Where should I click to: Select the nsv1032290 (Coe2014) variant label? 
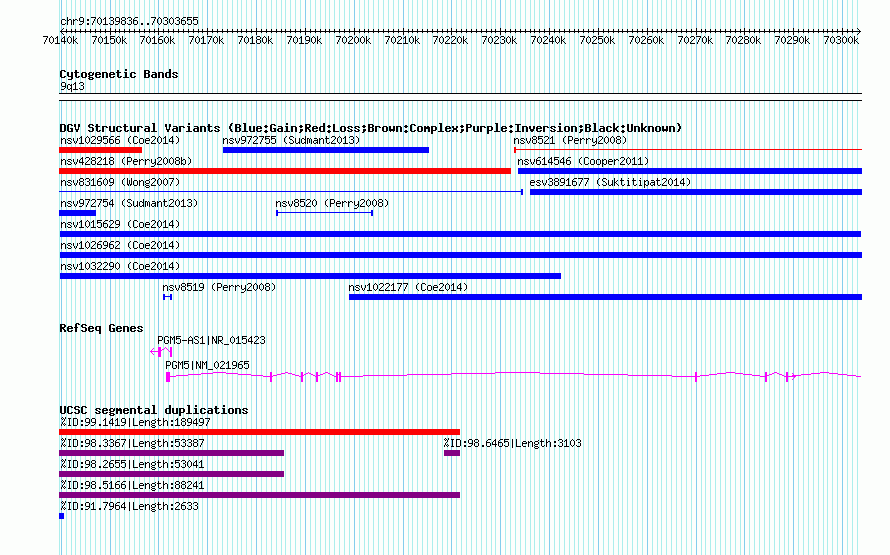[120, 266]
